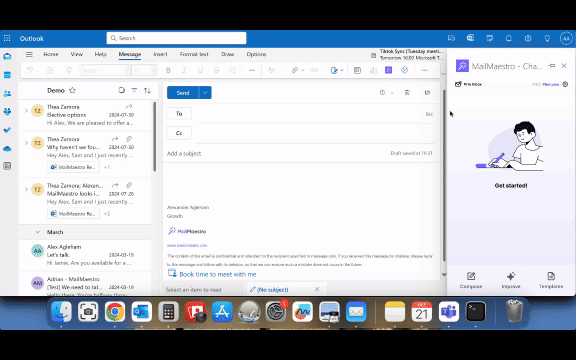The height and width of the screenshot is (360, 576).
Task: Open the font size combo box
Action: point(144,70)
